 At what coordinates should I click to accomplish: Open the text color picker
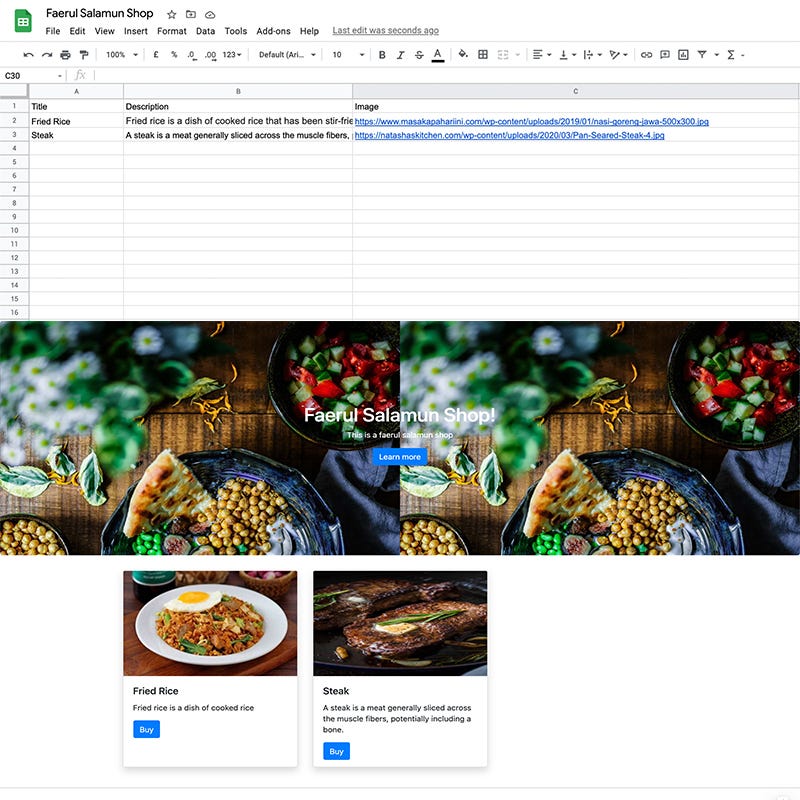436,55
